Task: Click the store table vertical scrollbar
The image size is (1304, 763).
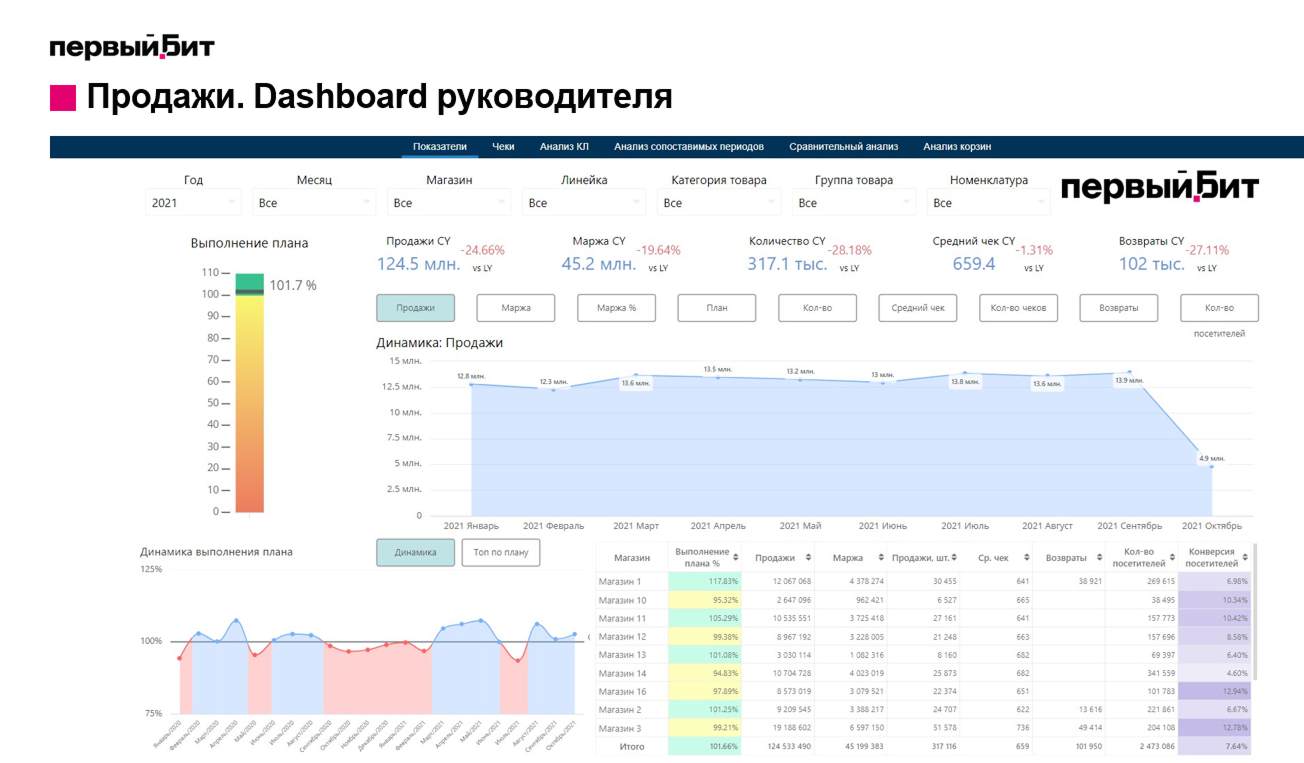Action: click(1255, 612)
